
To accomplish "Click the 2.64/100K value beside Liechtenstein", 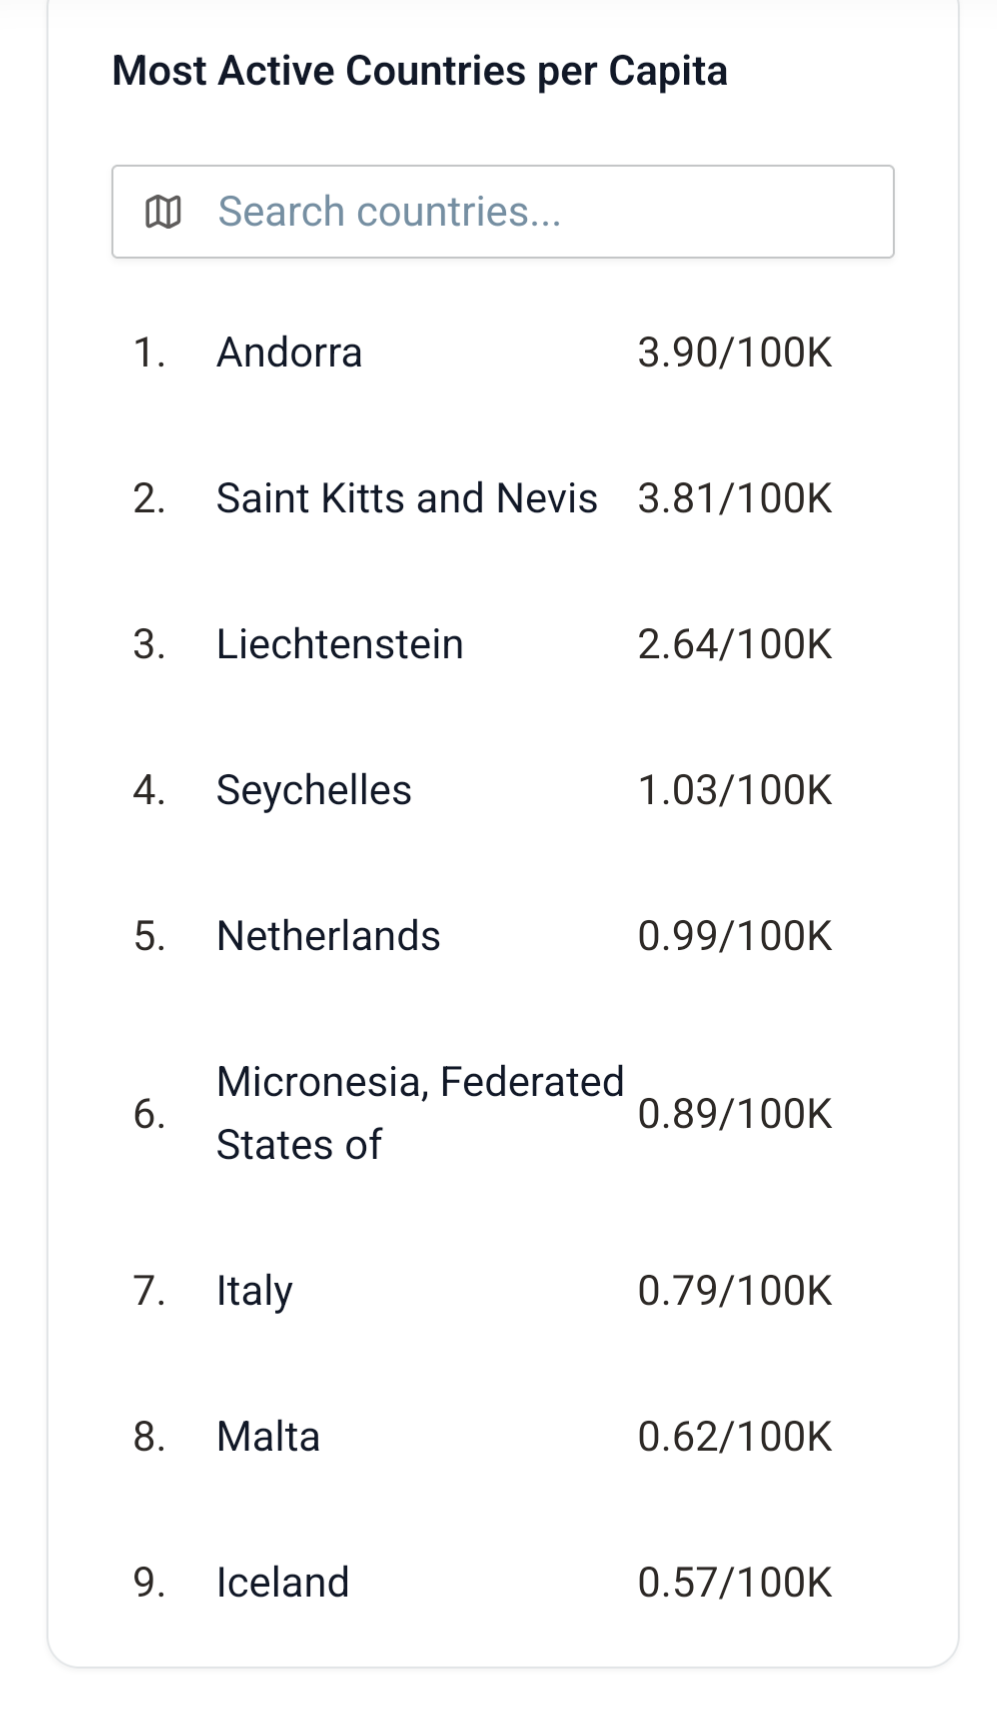I will coord(734,645).
